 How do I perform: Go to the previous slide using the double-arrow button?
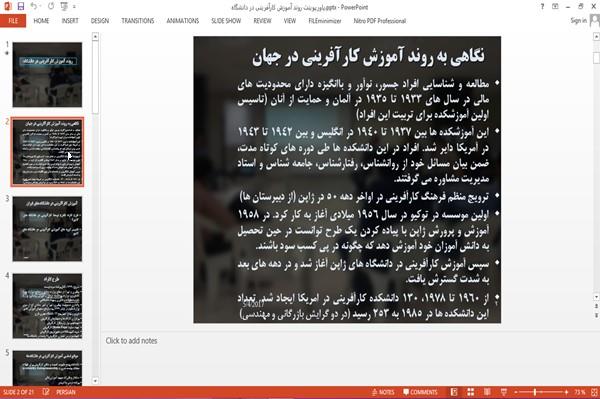click(x=596, y=306)
